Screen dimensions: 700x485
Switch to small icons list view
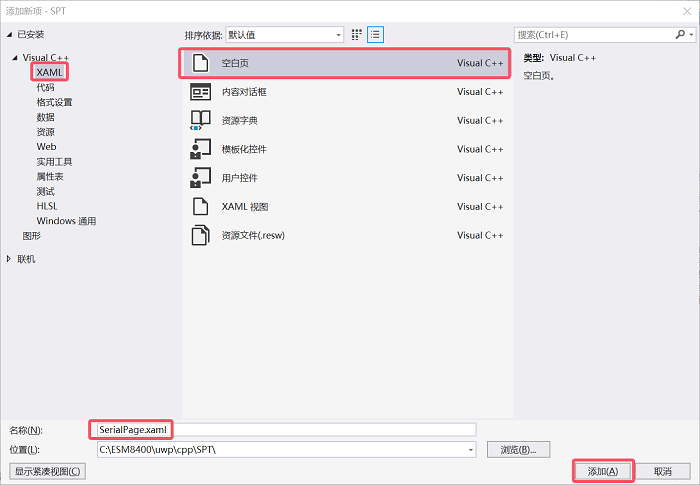click(x=375, y=35)
